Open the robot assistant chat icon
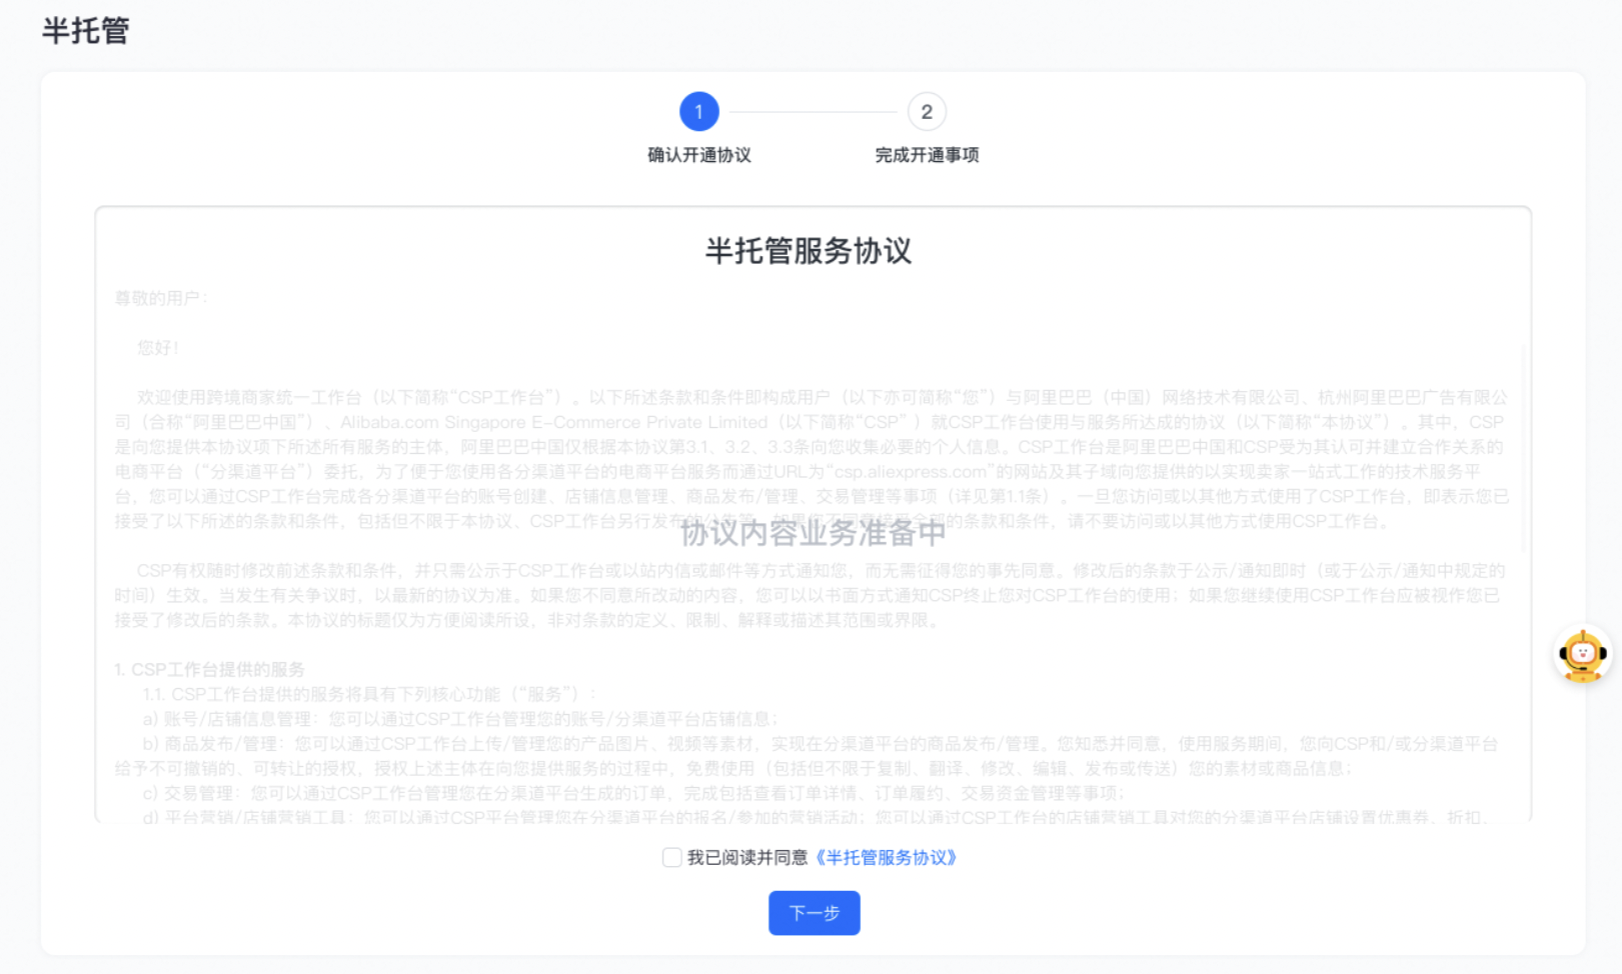This screenshot has height=974, width=1622. (x=1582, y=656)
